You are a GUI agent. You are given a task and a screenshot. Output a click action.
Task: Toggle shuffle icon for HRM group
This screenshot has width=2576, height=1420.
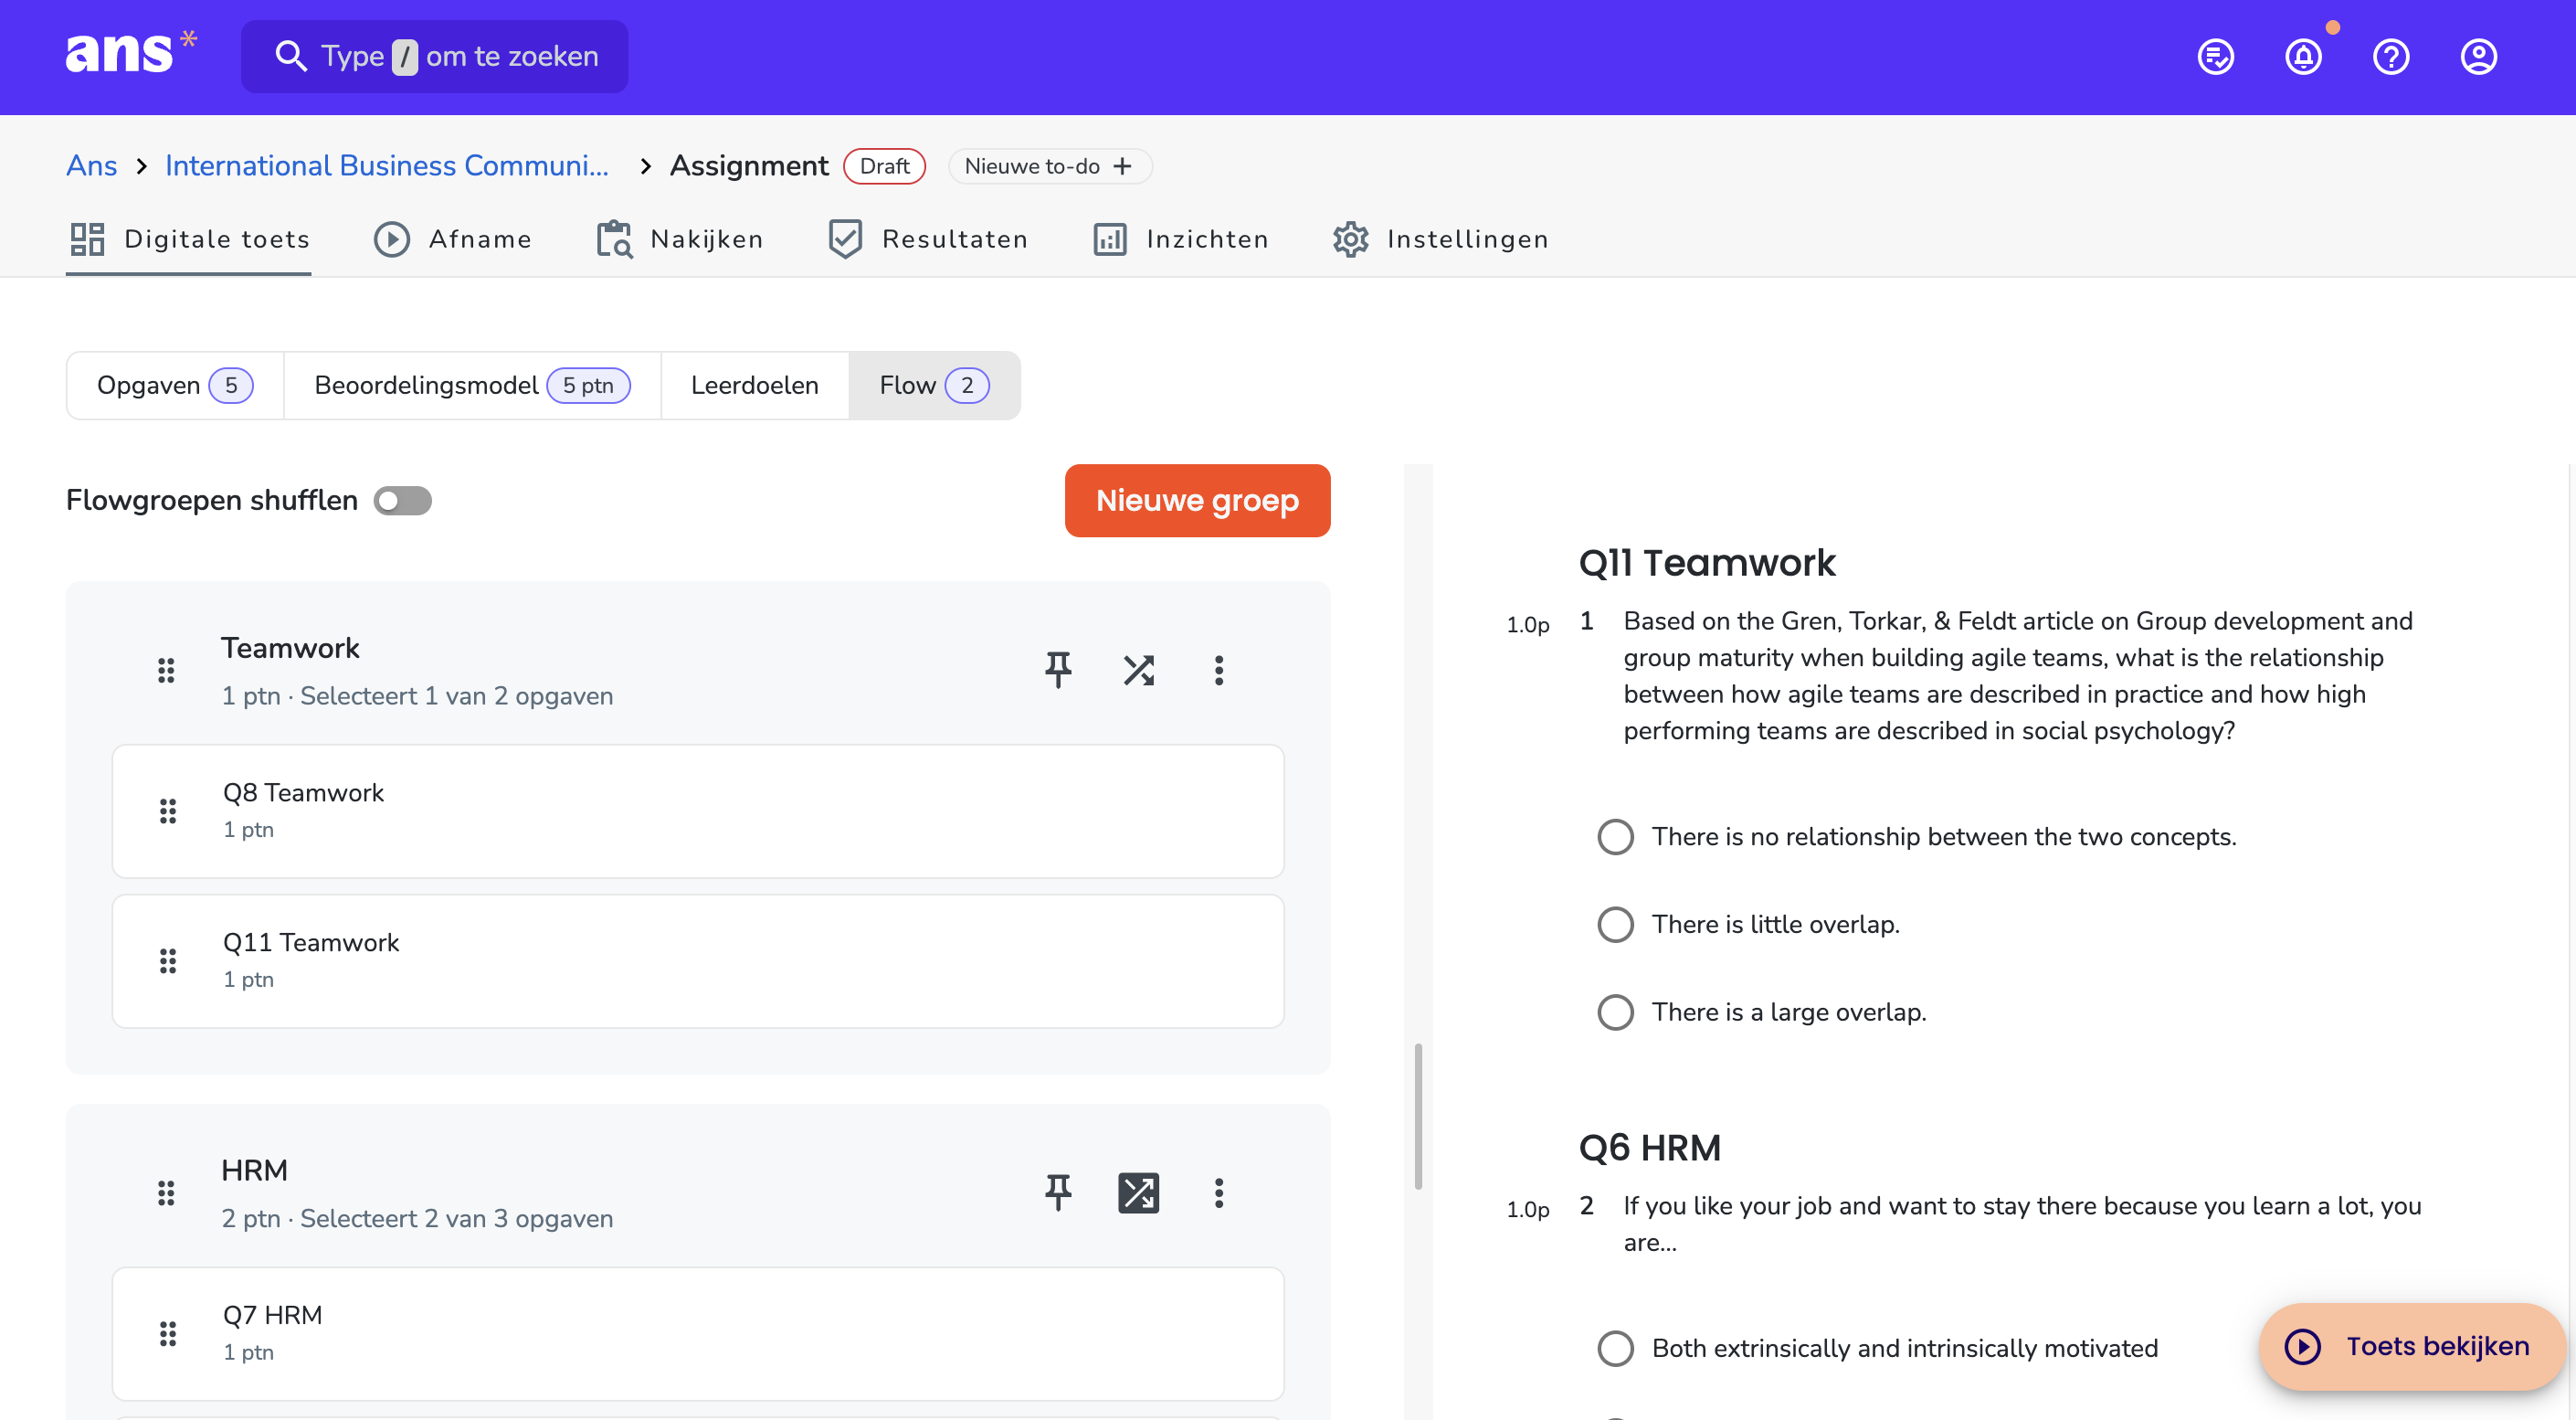[x=1138, y=1192]
